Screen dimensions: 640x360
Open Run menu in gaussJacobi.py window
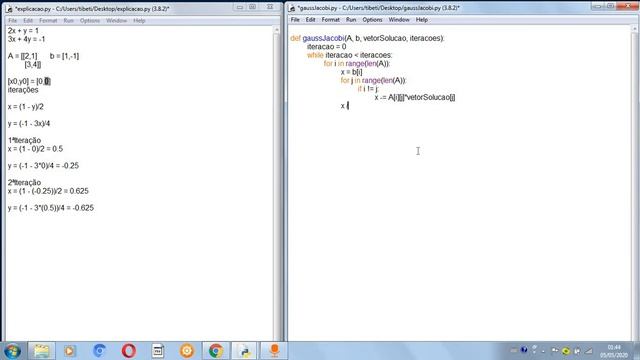point(351,20)
